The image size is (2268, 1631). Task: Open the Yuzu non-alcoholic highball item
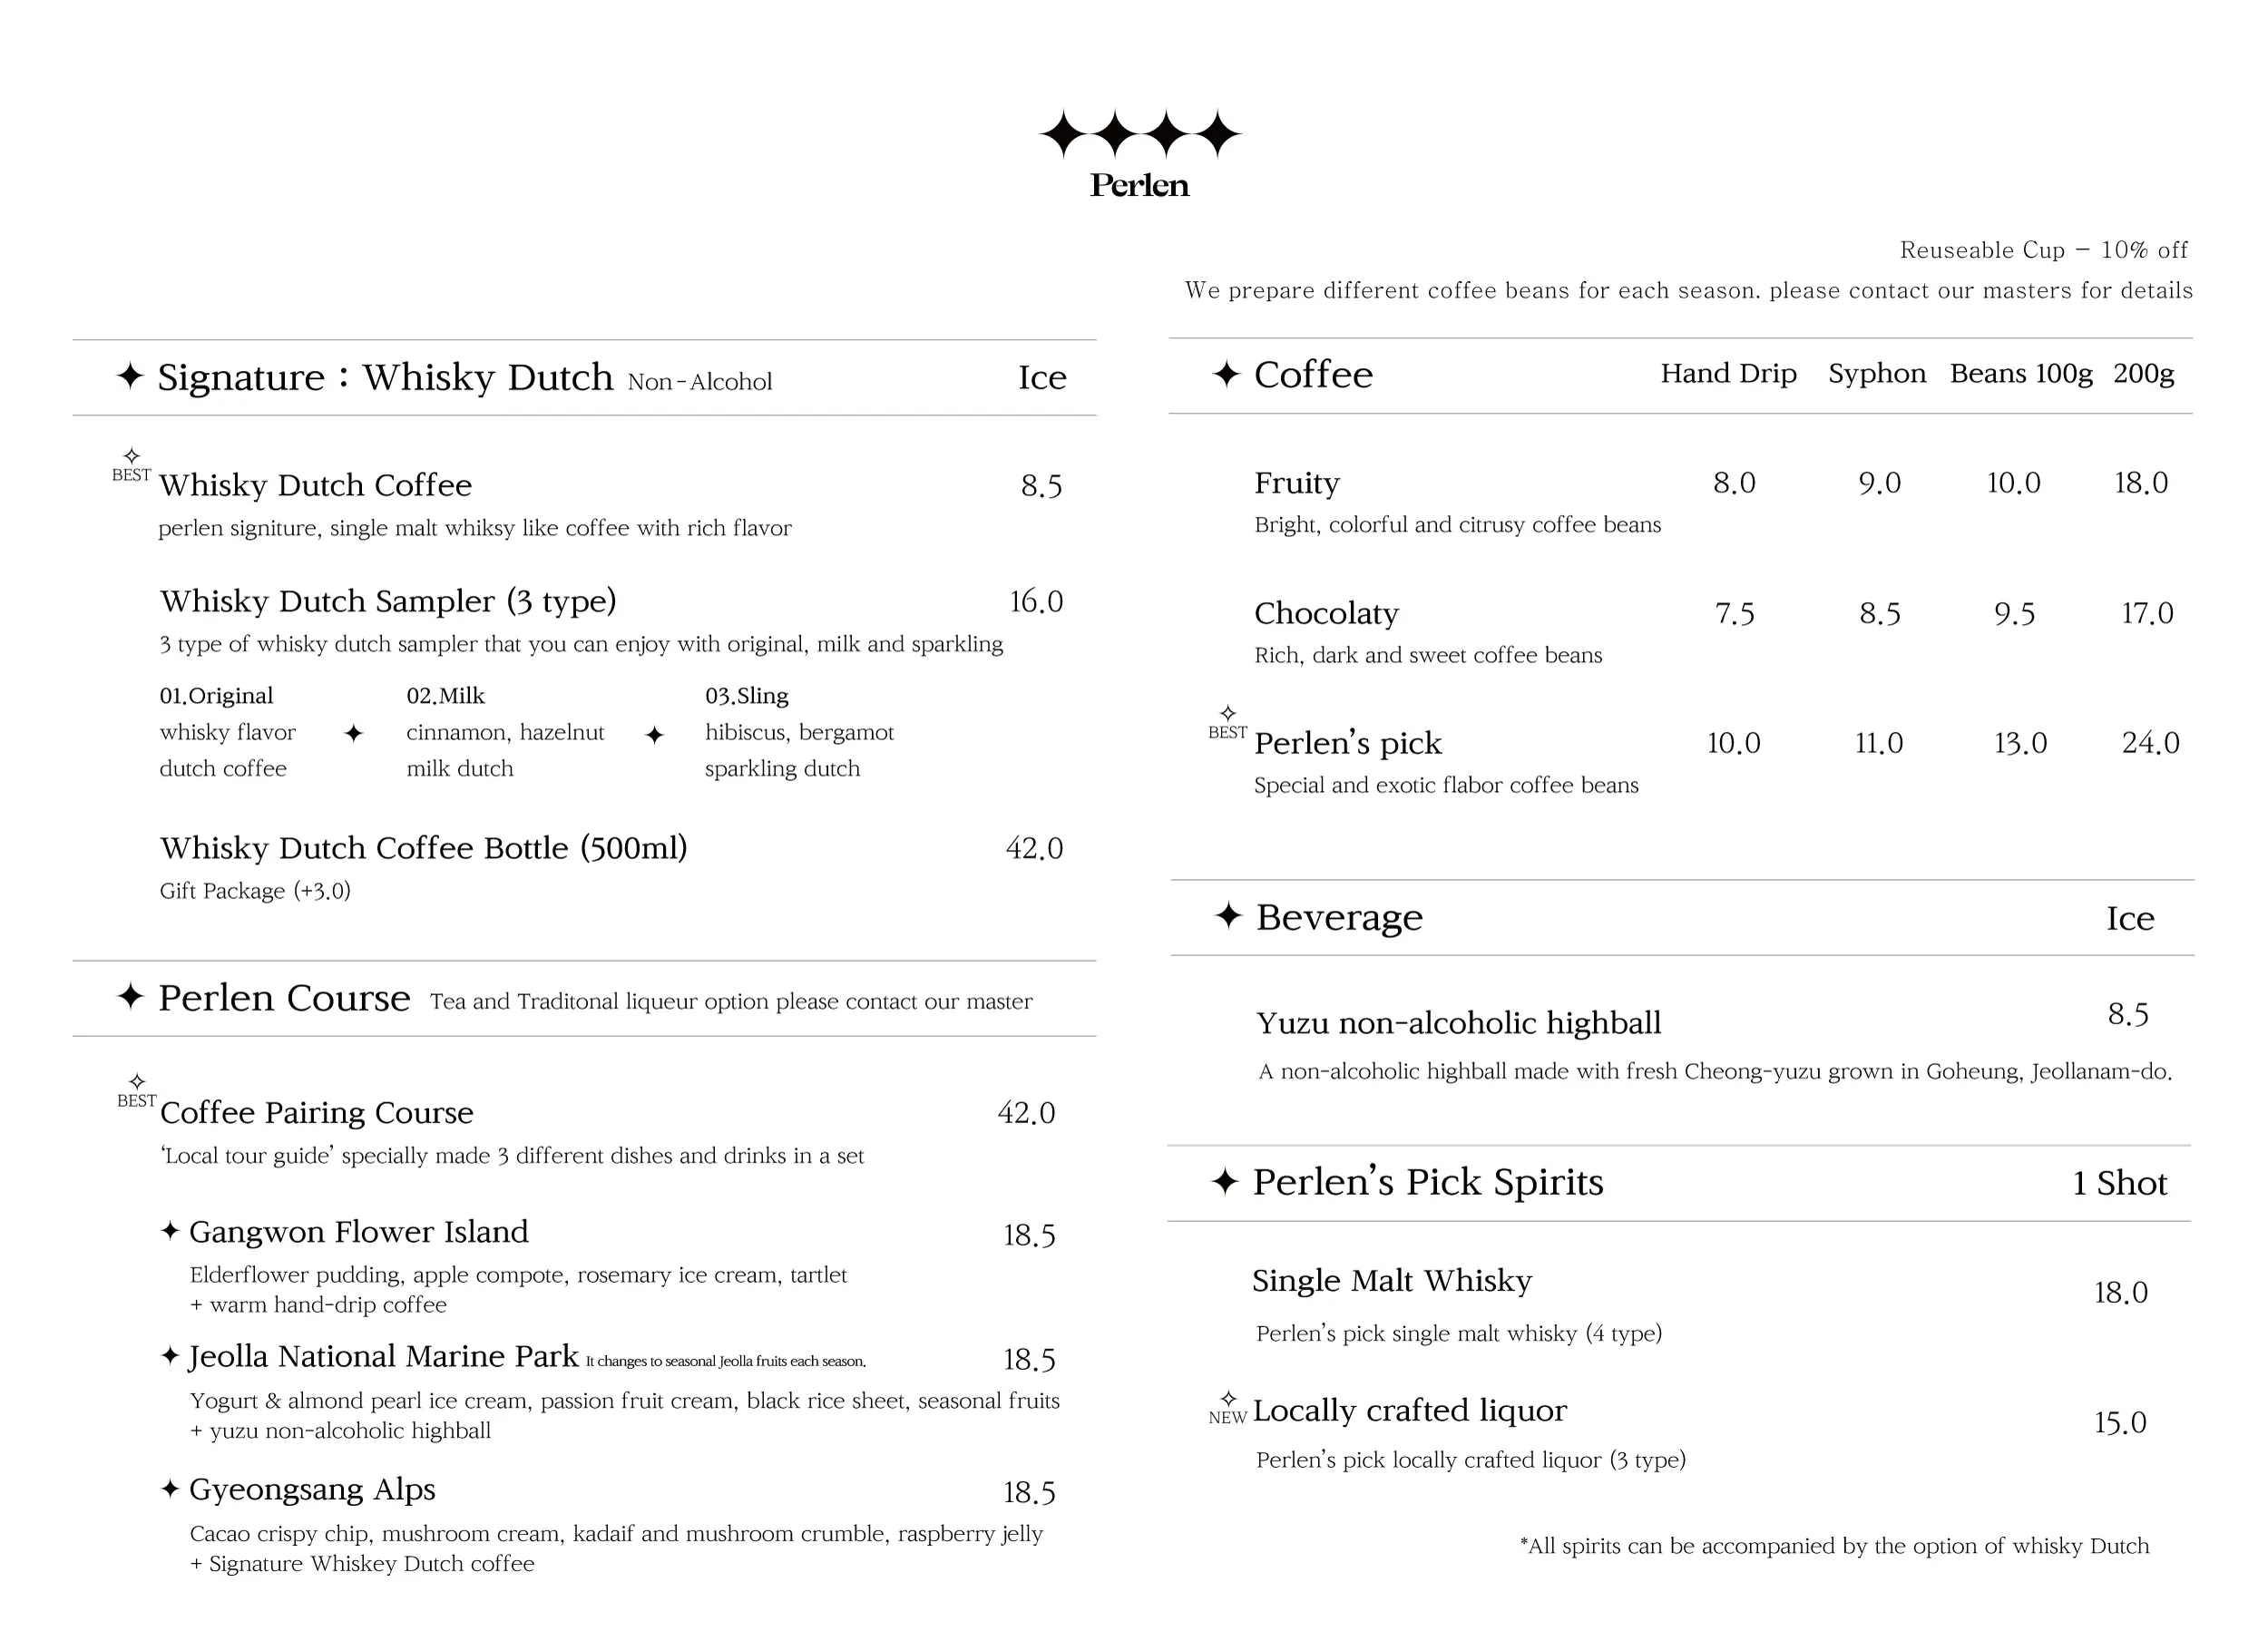point(1458,1023)
